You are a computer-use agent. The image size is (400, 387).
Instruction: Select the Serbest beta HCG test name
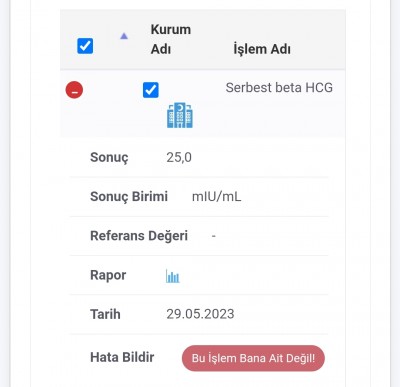click(279, 88)
